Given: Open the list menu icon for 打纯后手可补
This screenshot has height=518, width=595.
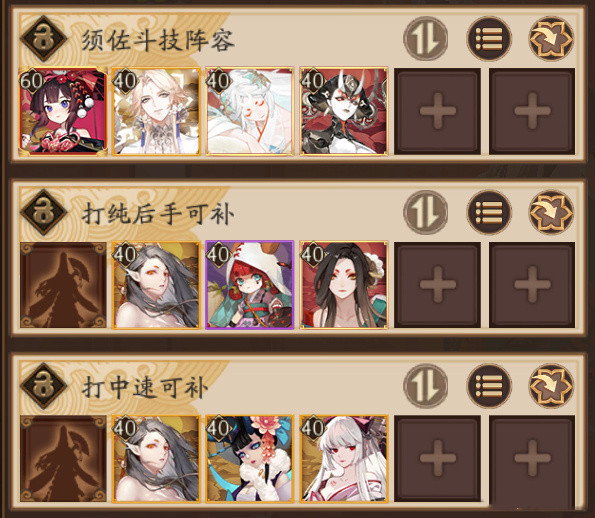Looking at the screenshot, I should [x=489, y=213].
